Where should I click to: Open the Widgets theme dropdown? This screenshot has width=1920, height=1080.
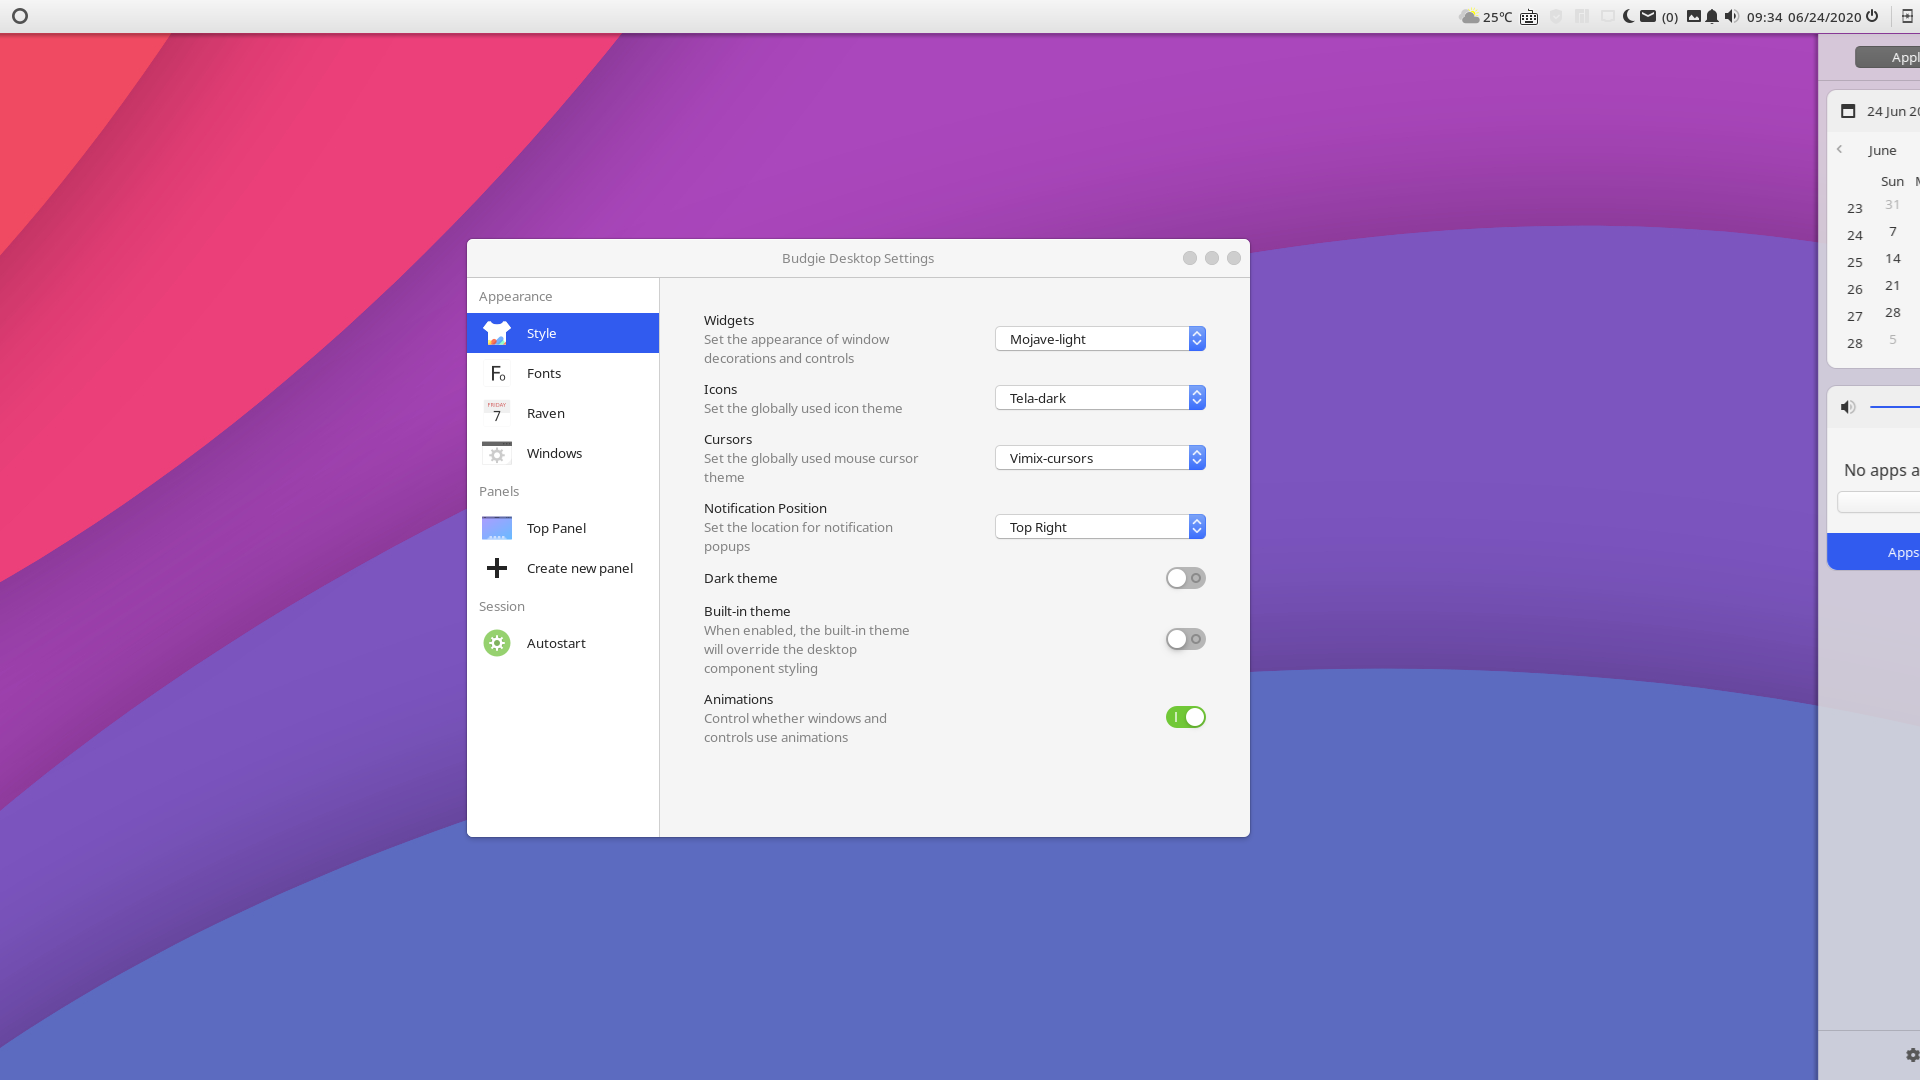point(1100,339)
